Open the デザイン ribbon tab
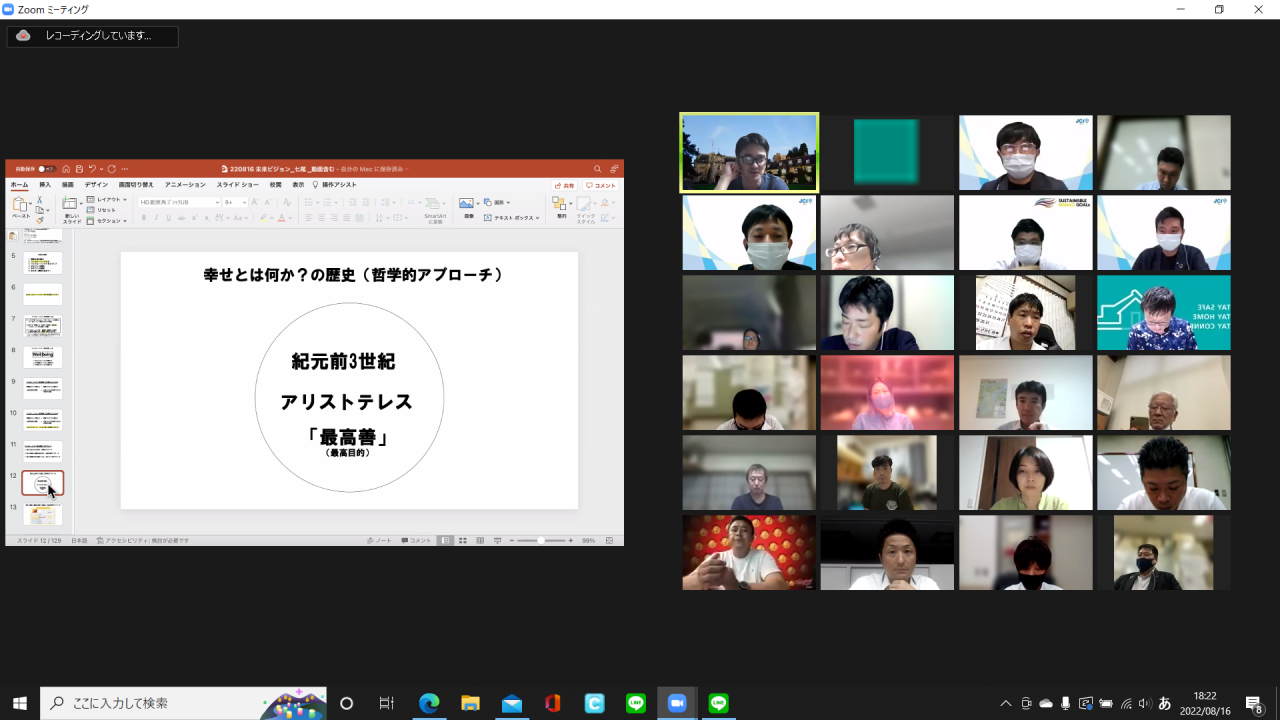1280x720 pixels. pyautogui.click(x=96, y=185)
